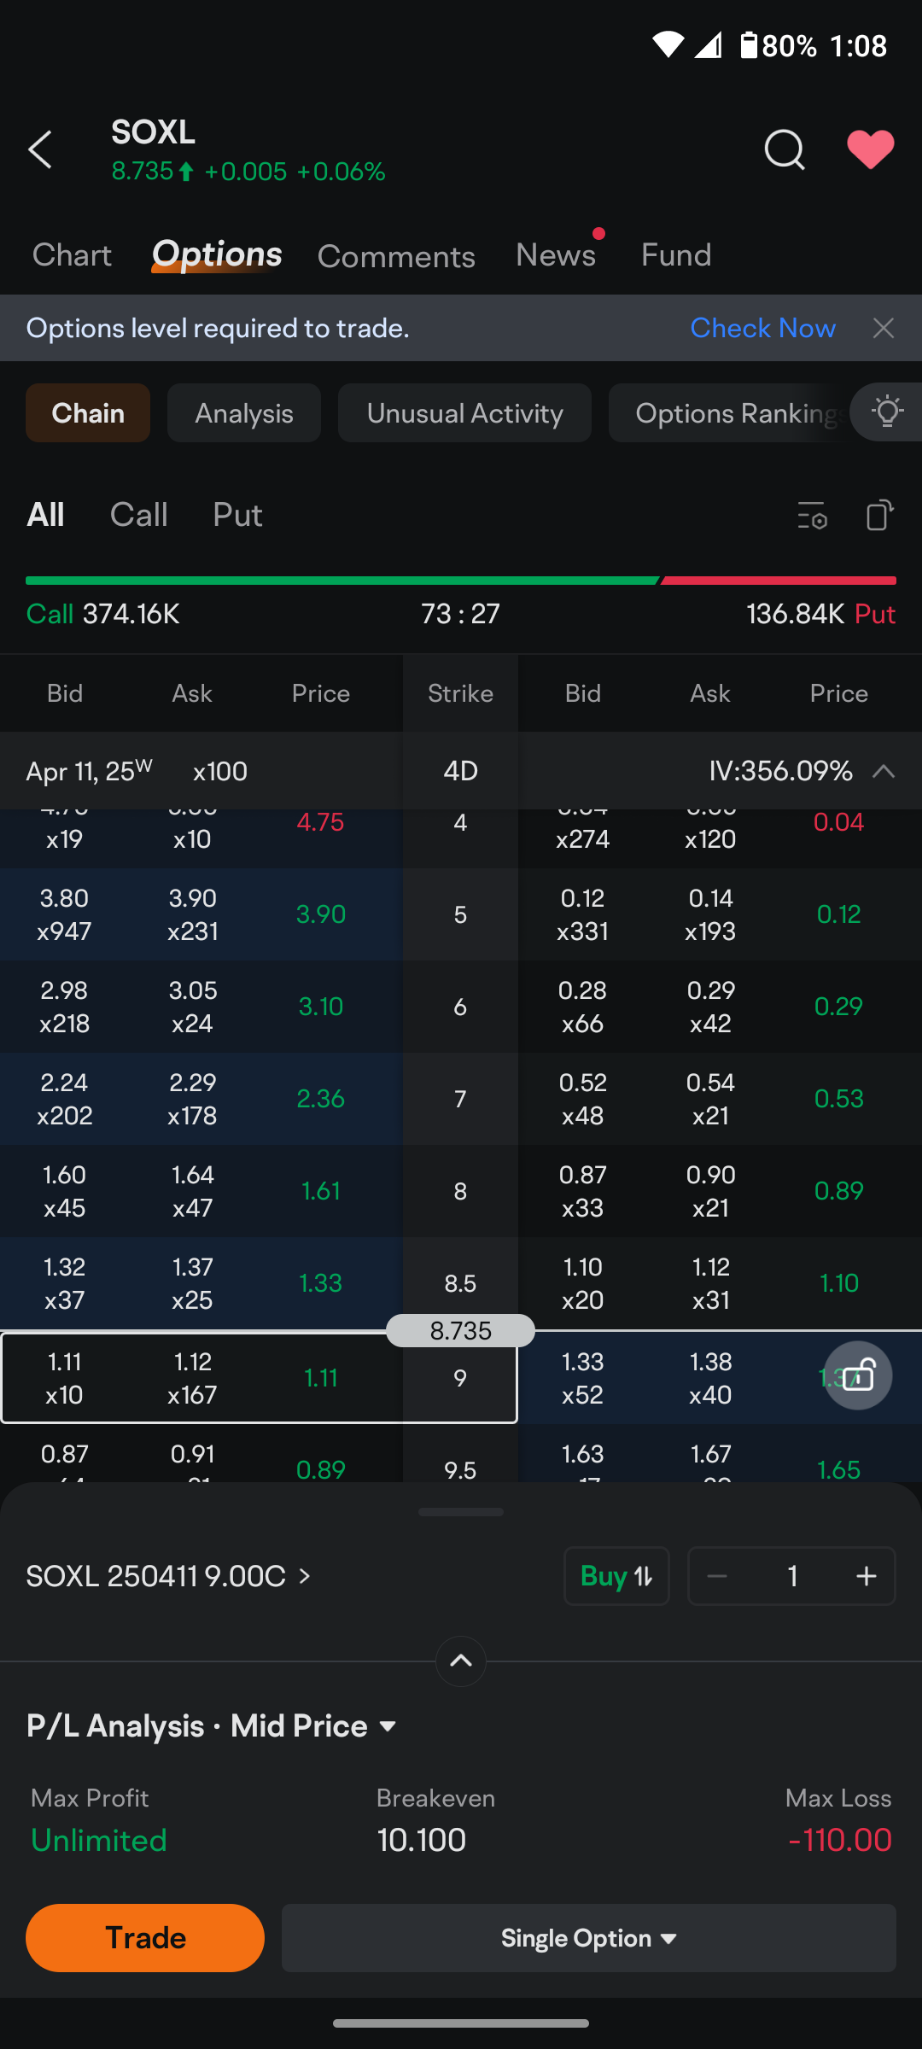This screenshot has height=2049, width=922.
Task: Click the lock icon on strike 9 row
Action: point(858,1376)
